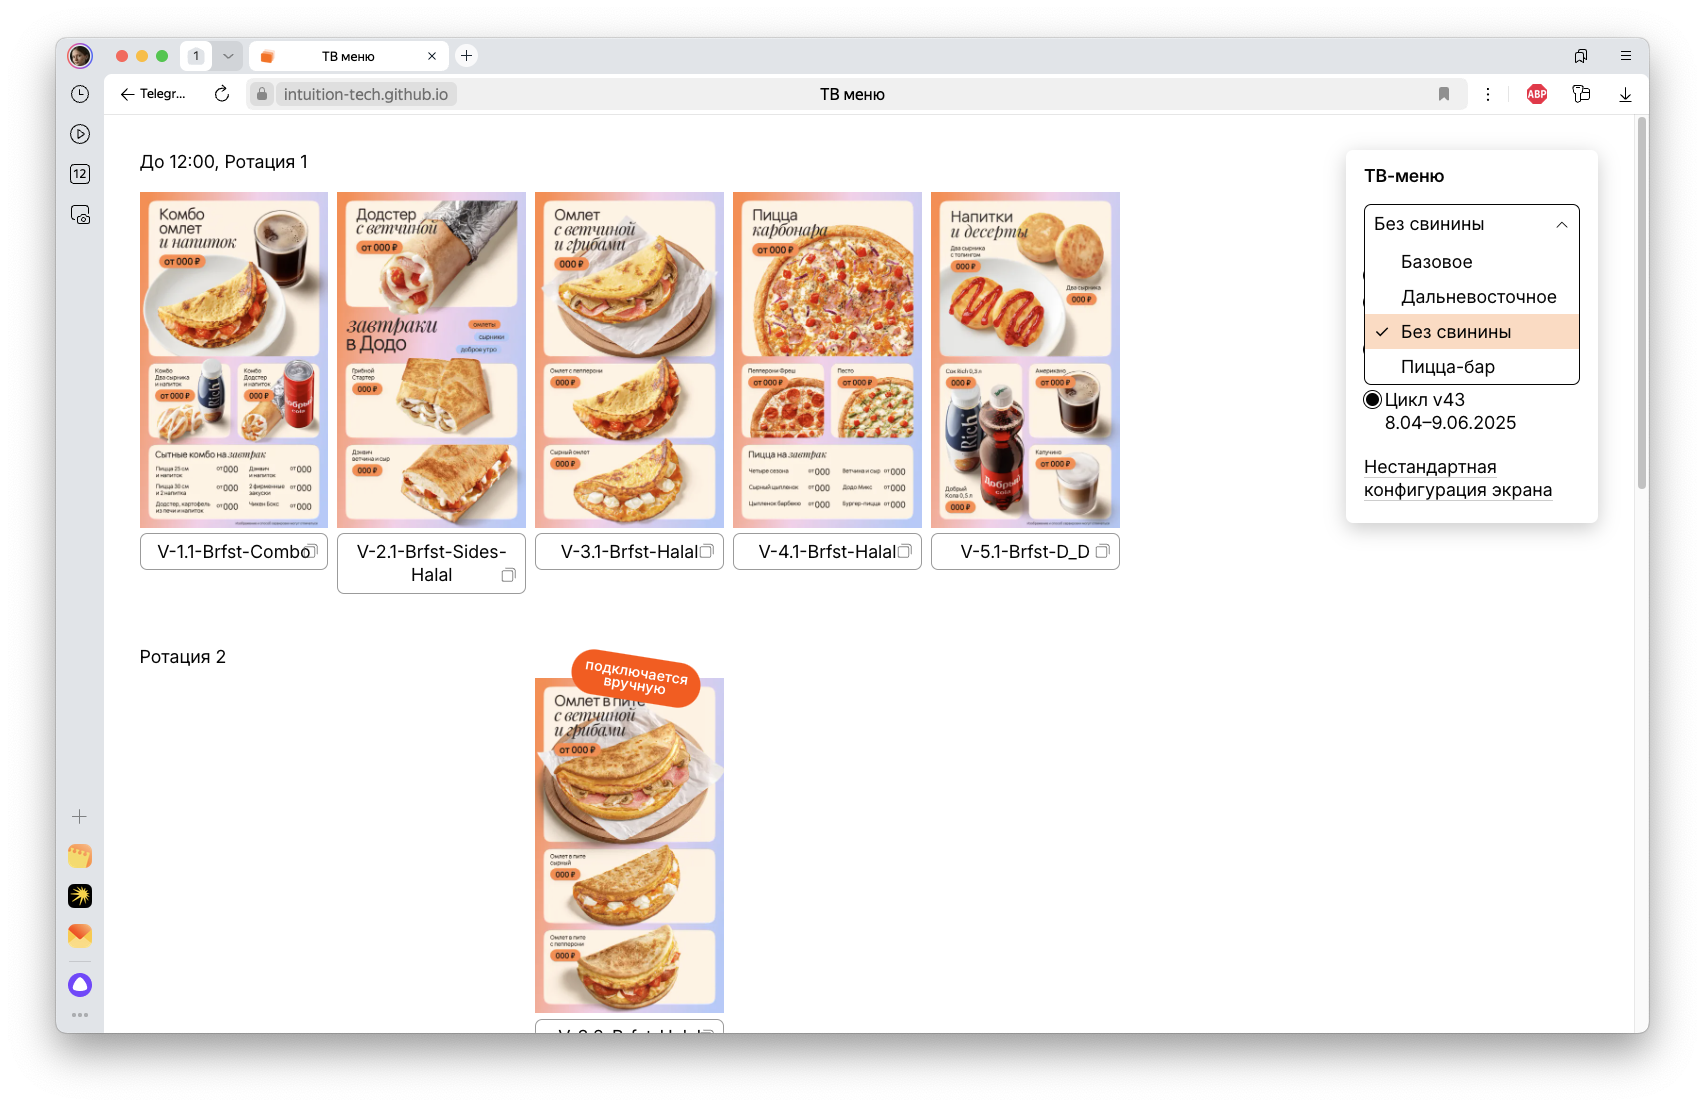Open the downloads arrow icon

1625,94
